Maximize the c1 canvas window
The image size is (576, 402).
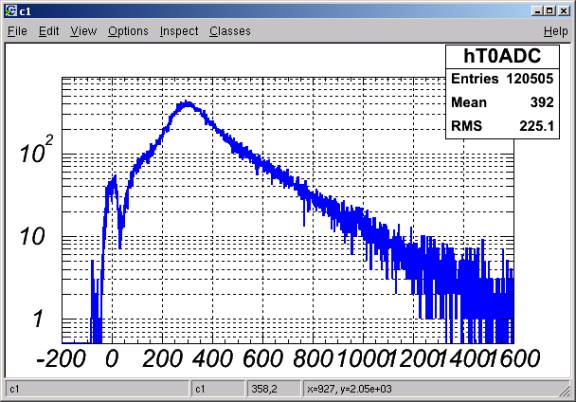[550, 11]
